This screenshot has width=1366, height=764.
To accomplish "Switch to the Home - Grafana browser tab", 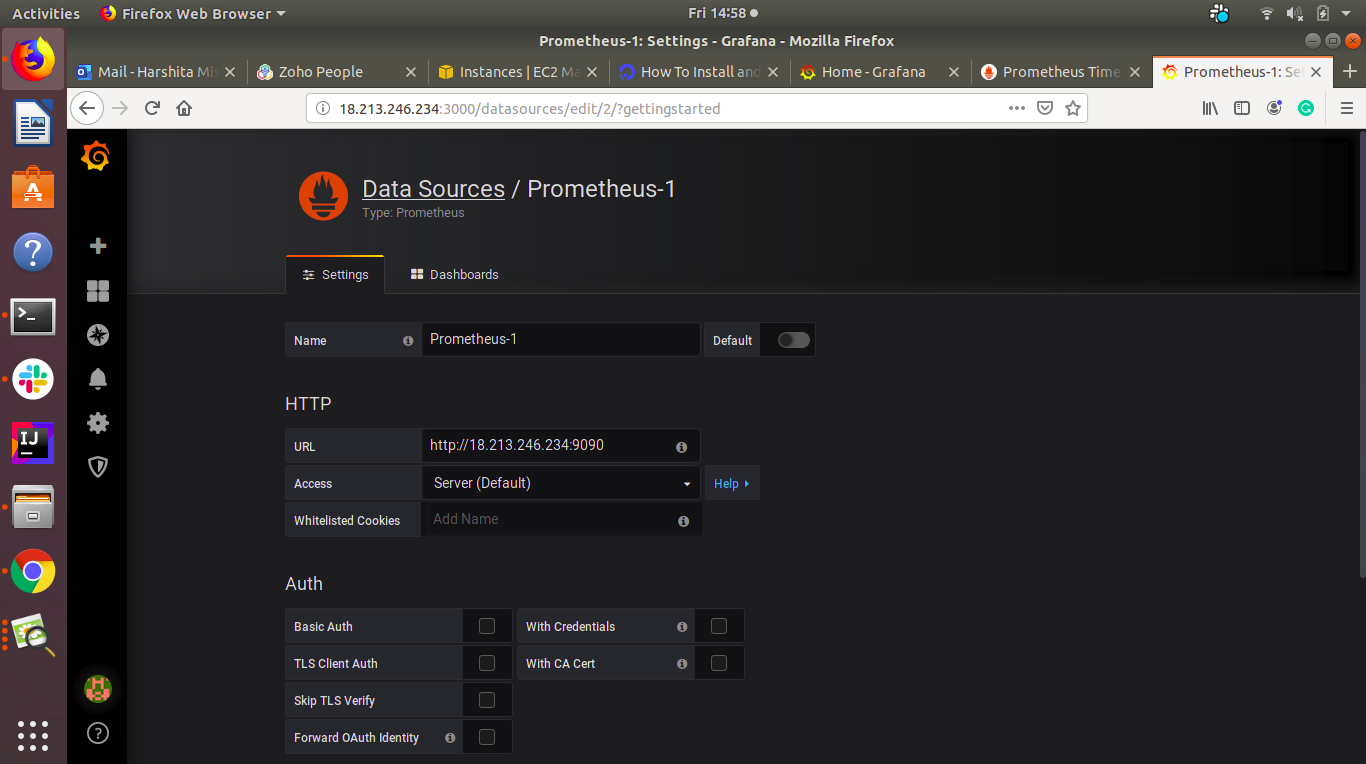I will point(880,72).
